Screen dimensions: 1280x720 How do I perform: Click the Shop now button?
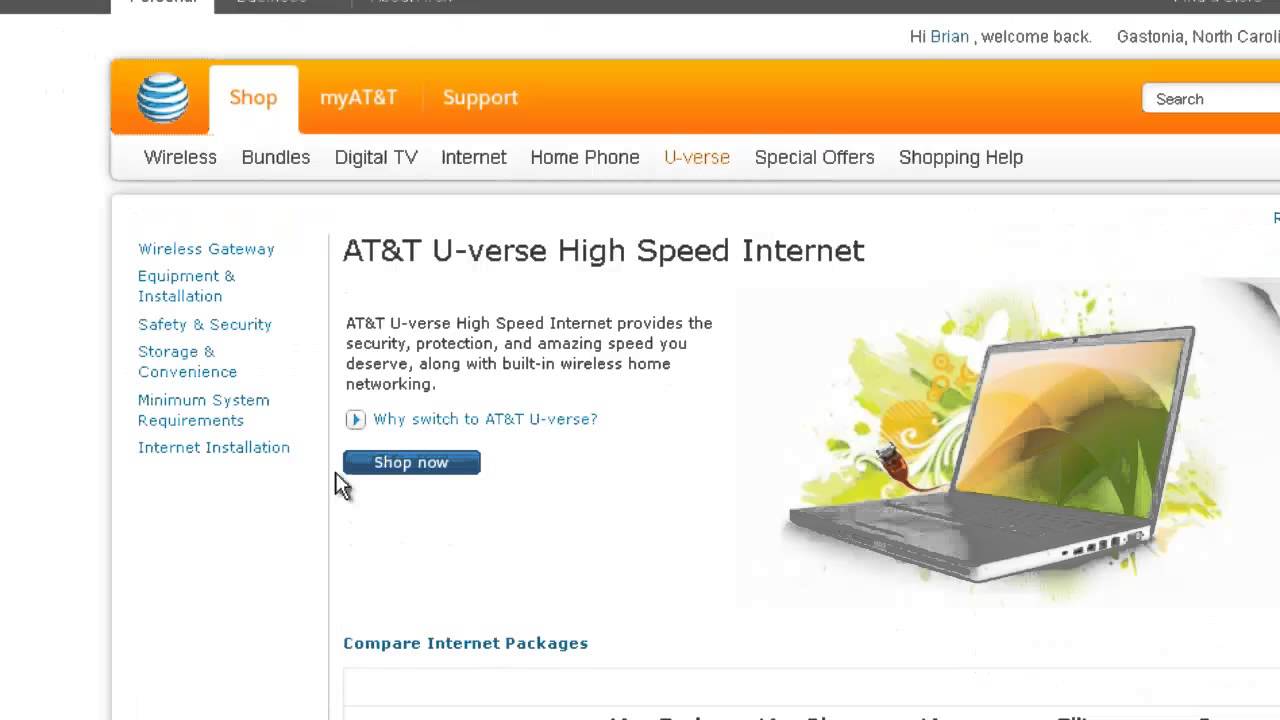click(x=412, y=462)
